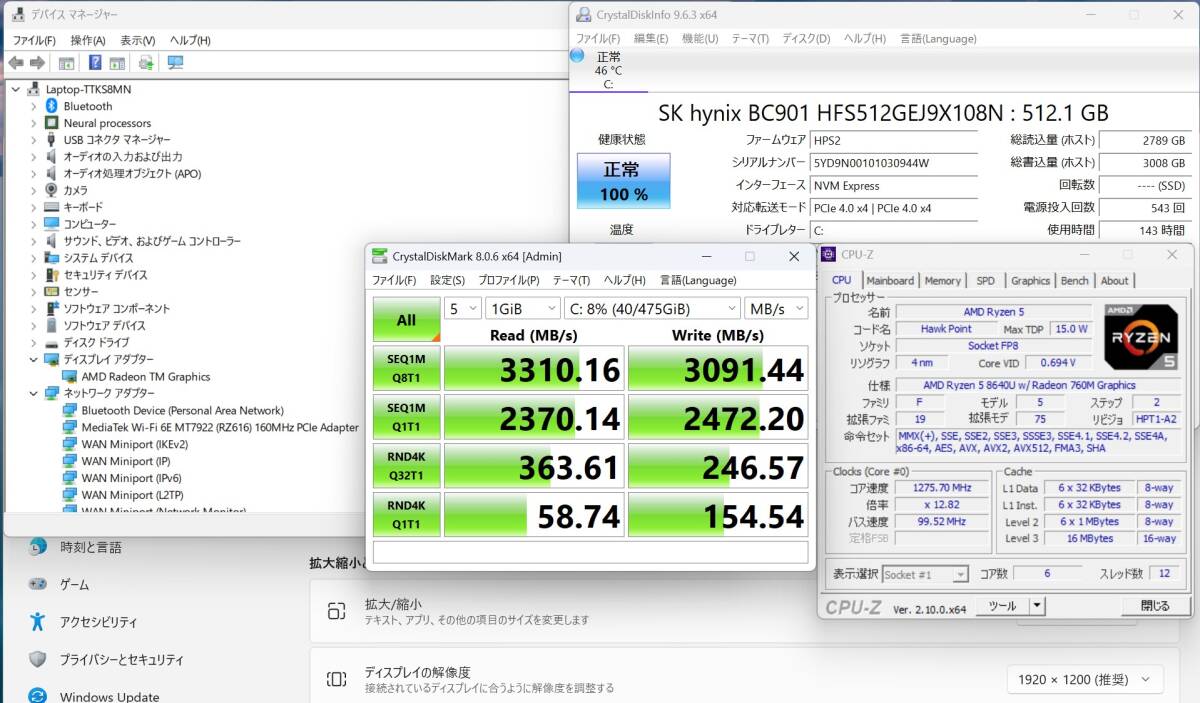This screenshot has height=703, width=1200.
Task: Open the display resolution 1920 × 1200 dropdown
Action: (x=1084, y=679)
